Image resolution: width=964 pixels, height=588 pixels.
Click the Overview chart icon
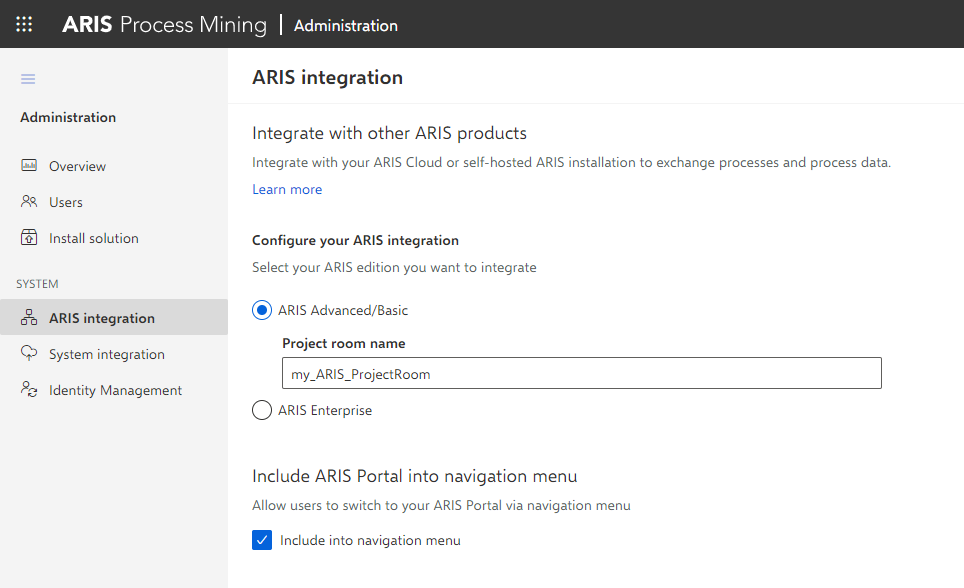tap(29, 165)
